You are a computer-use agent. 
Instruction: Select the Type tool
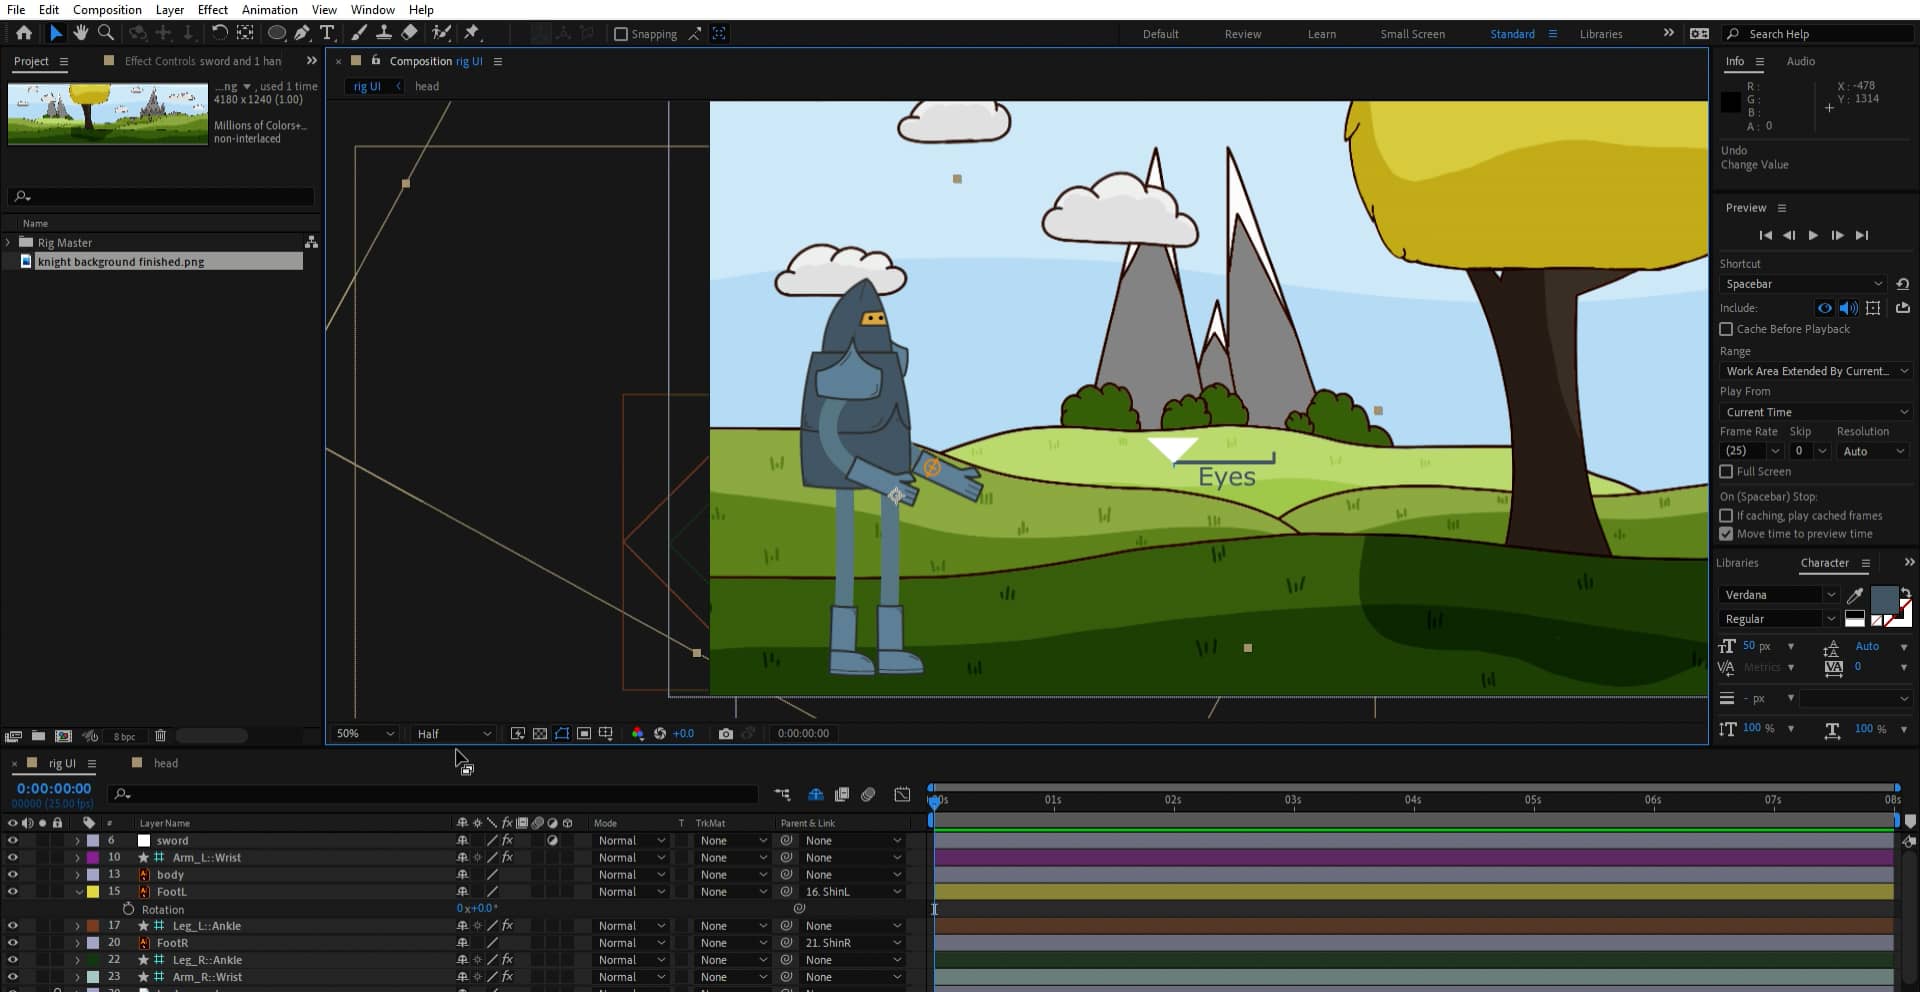click(328, 33)
